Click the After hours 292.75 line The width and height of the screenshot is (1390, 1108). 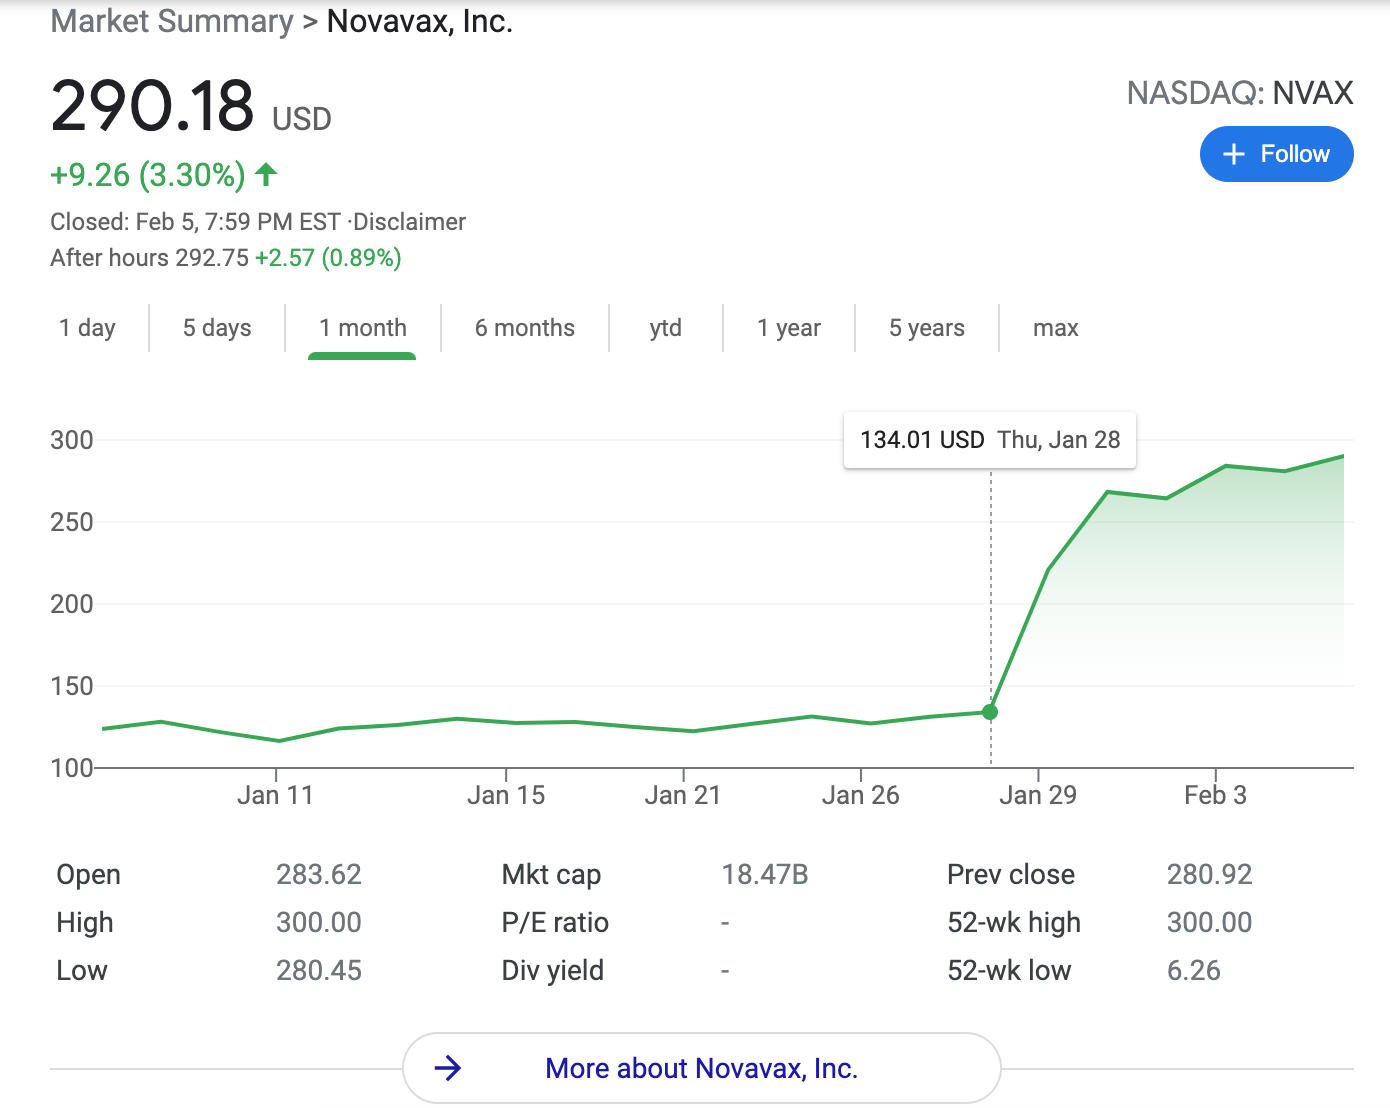(x=226, y=258)
